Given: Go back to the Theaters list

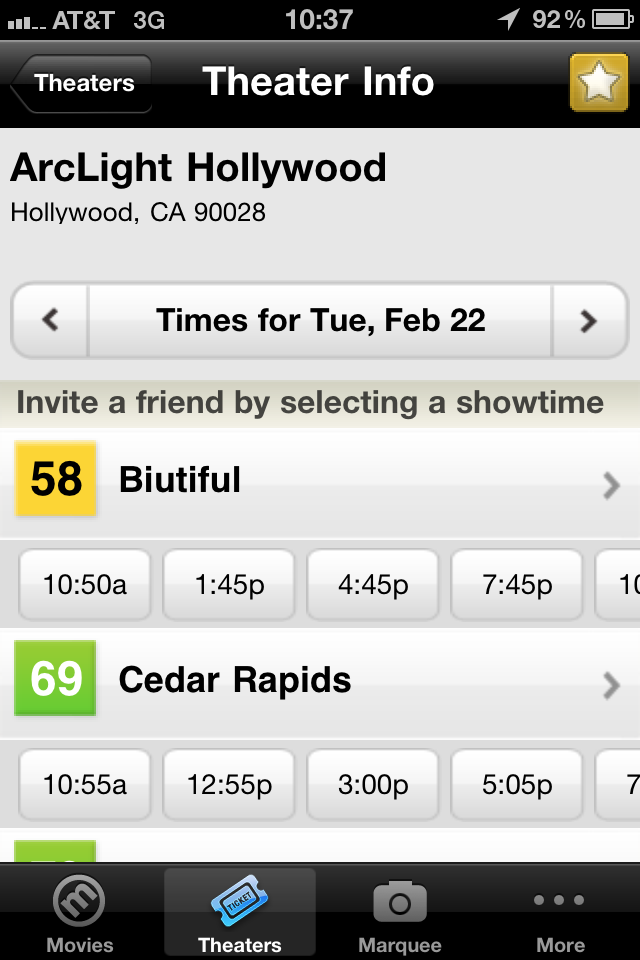Looking at the screenshot, I should pyautogui.click(x=81, y=83).
